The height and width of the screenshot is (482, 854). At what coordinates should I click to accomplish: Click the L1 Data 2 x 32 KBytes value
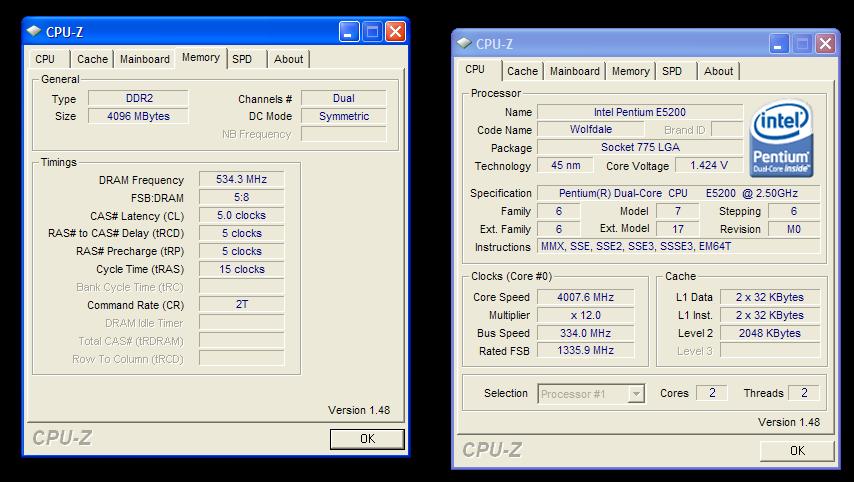pos(770,297)
